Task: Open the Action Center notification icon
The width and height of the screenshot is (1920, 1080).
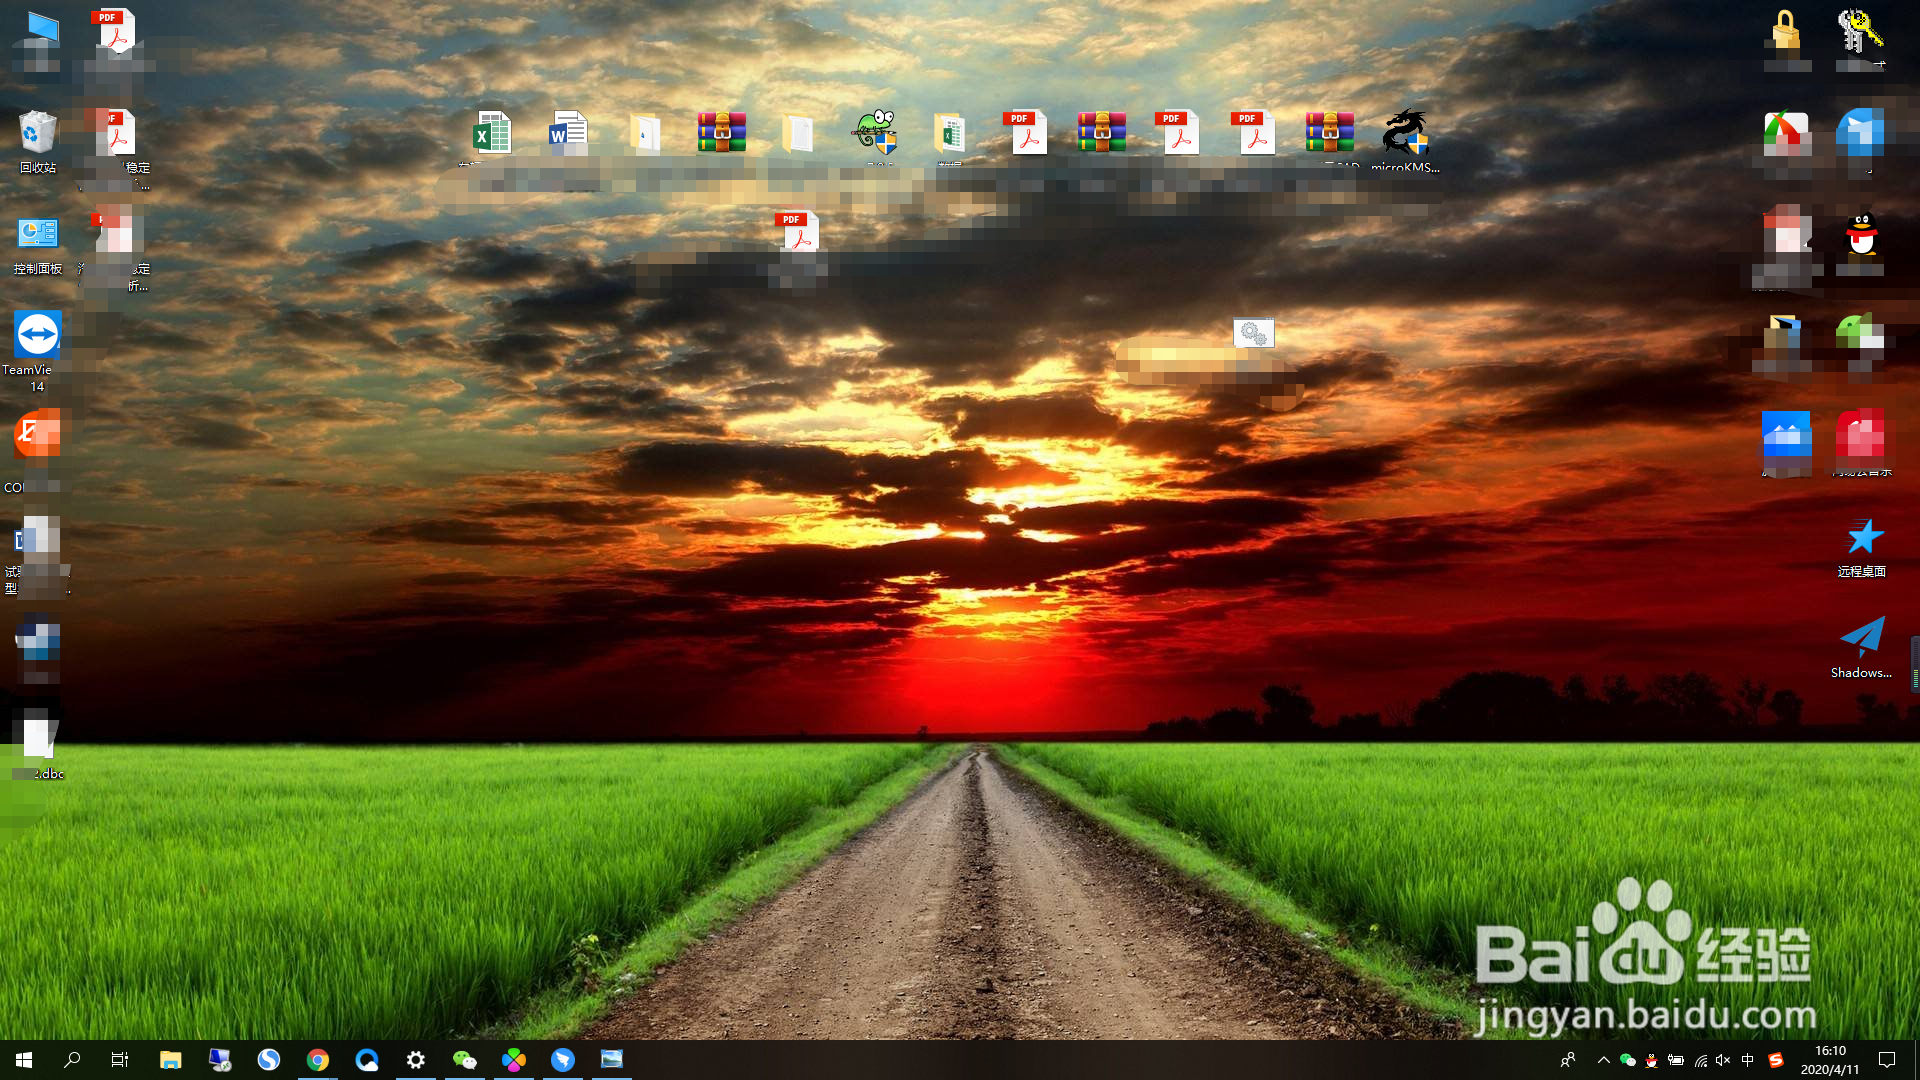Action: 1887,1060
